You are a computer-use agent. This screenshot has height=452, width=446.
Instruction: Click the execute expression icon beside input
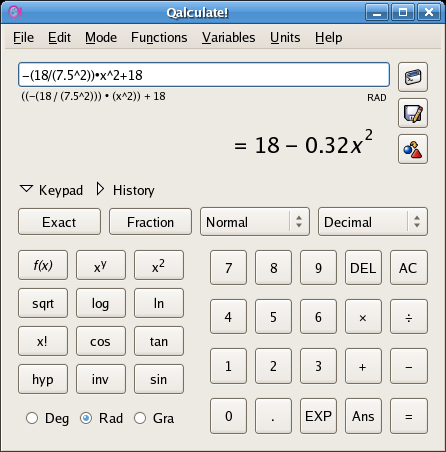pos(413,77)
